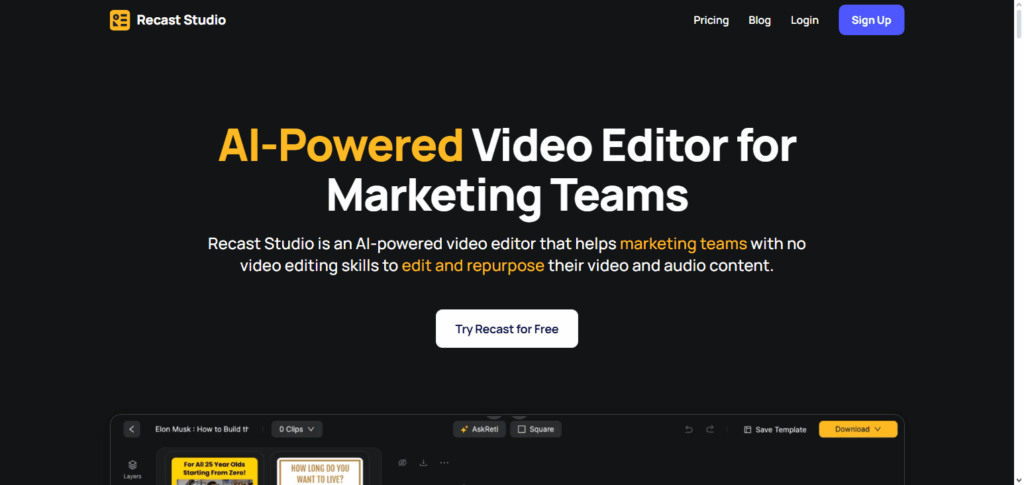
Task: Open the Blog link
Action: click(760, 20)
